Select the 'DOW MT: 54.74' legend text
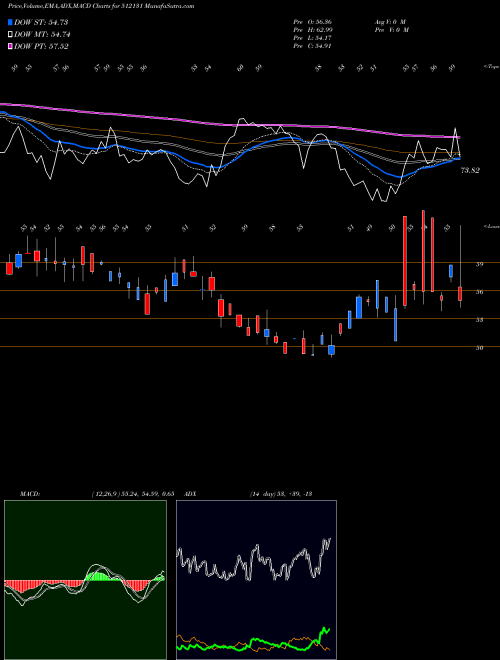 (x=42, y=35)
